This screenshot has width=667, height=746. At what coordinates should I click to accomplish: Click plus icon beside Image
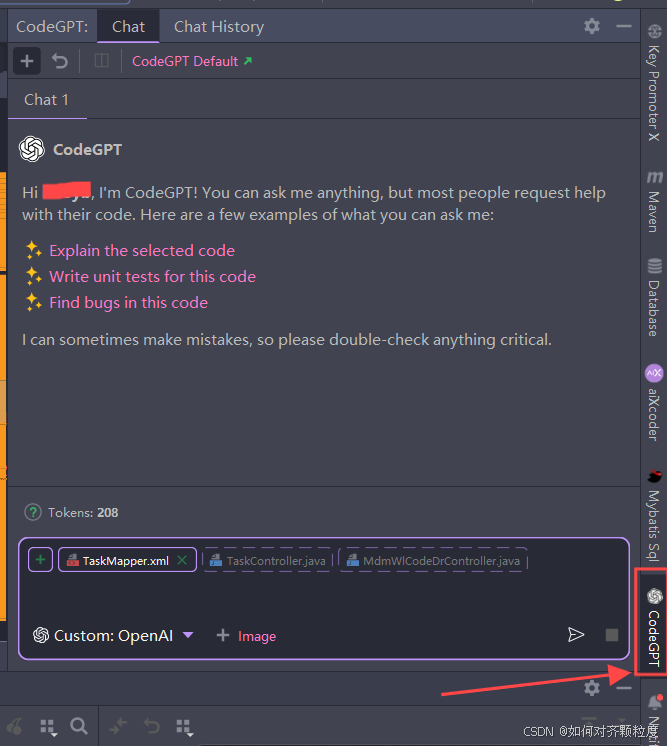click(x=223, y=635)
